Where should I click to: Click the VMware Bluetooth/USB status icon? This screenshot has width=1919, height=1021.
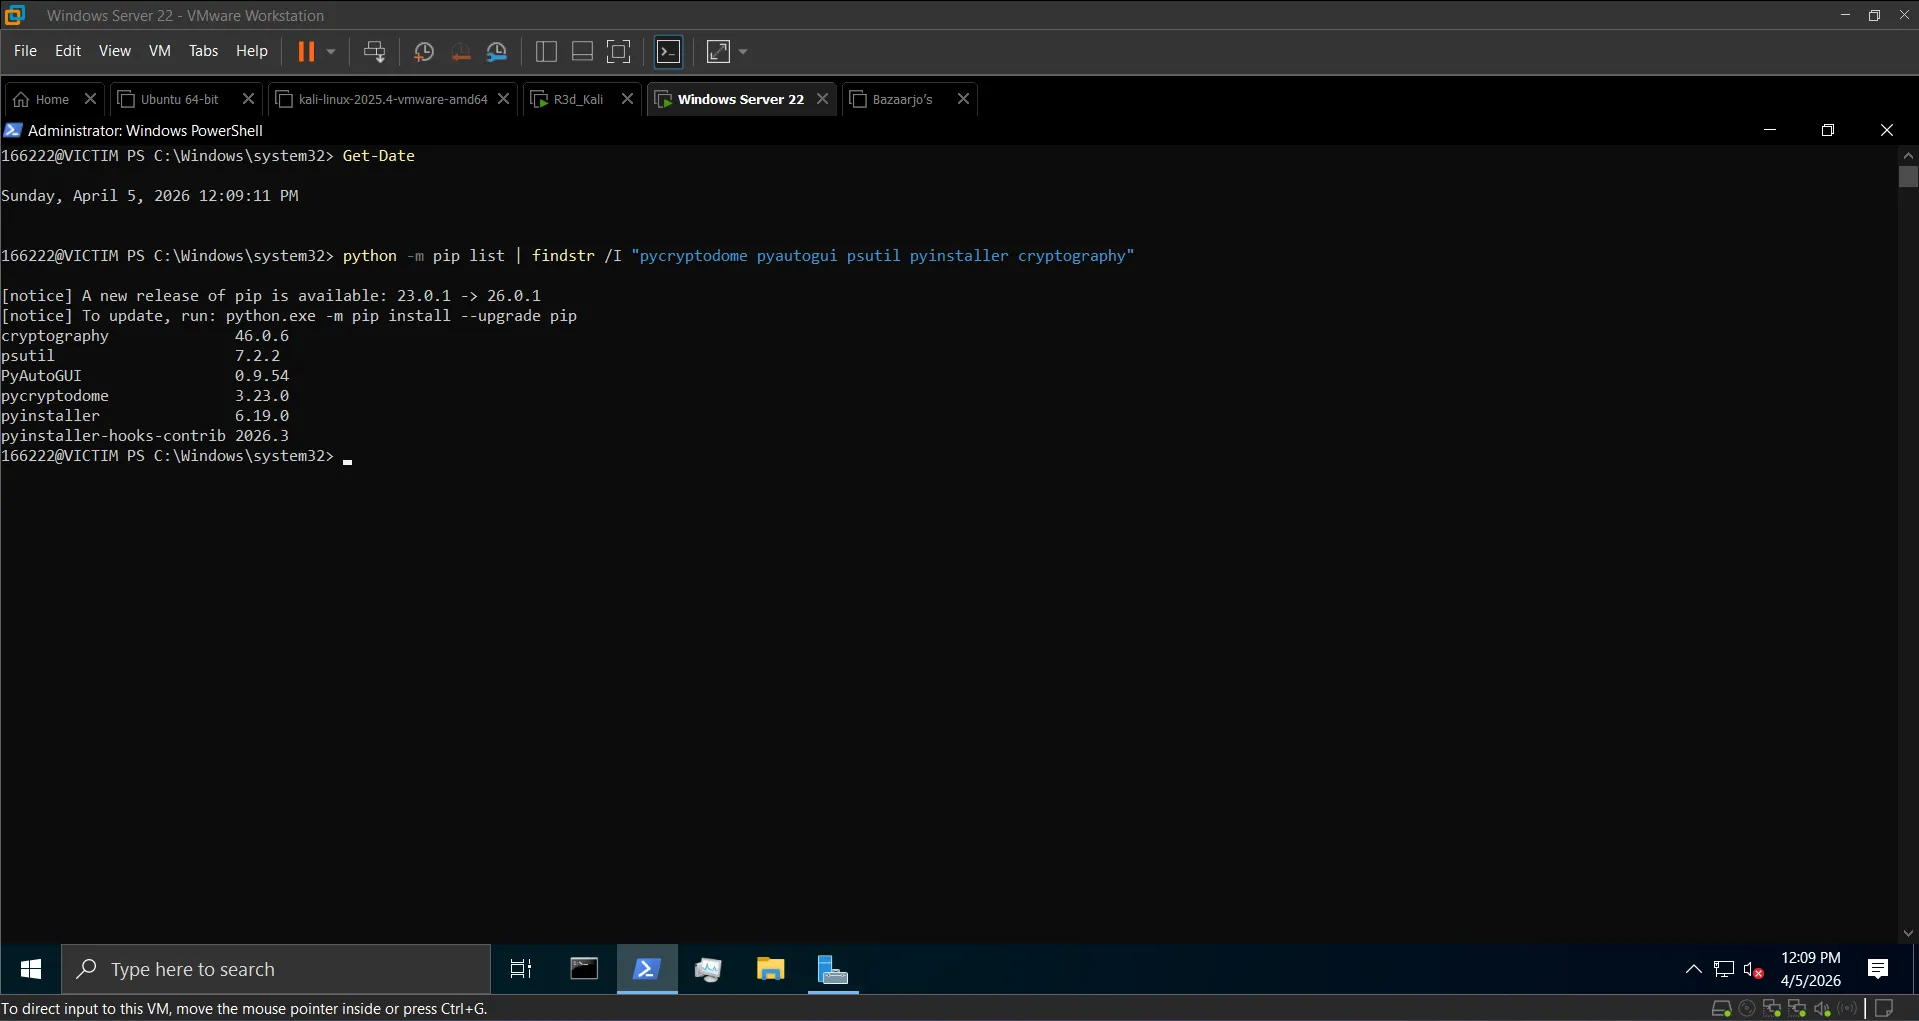(x=1847, y=1008)
